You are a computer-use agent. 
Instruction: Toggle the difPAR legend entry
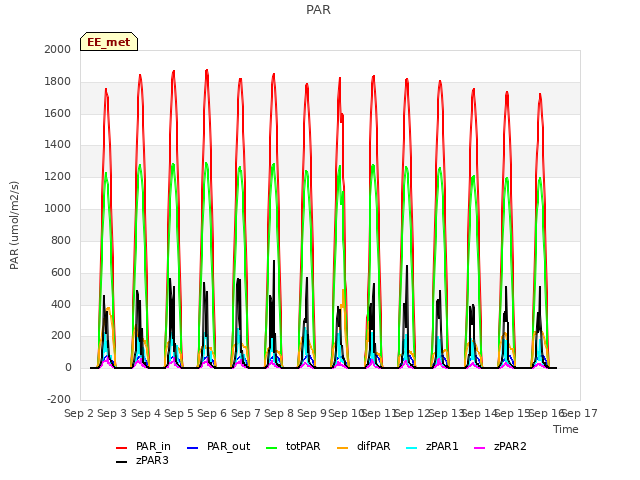click(x=364, y=447)
